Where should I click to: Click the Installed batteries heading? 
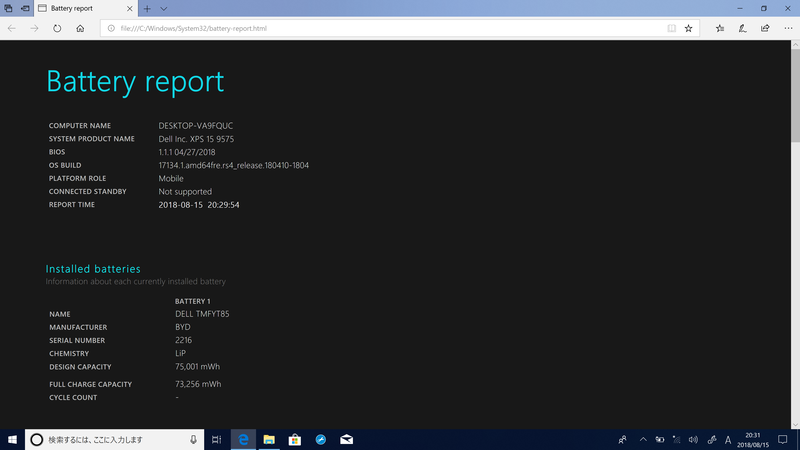(93, 269)
